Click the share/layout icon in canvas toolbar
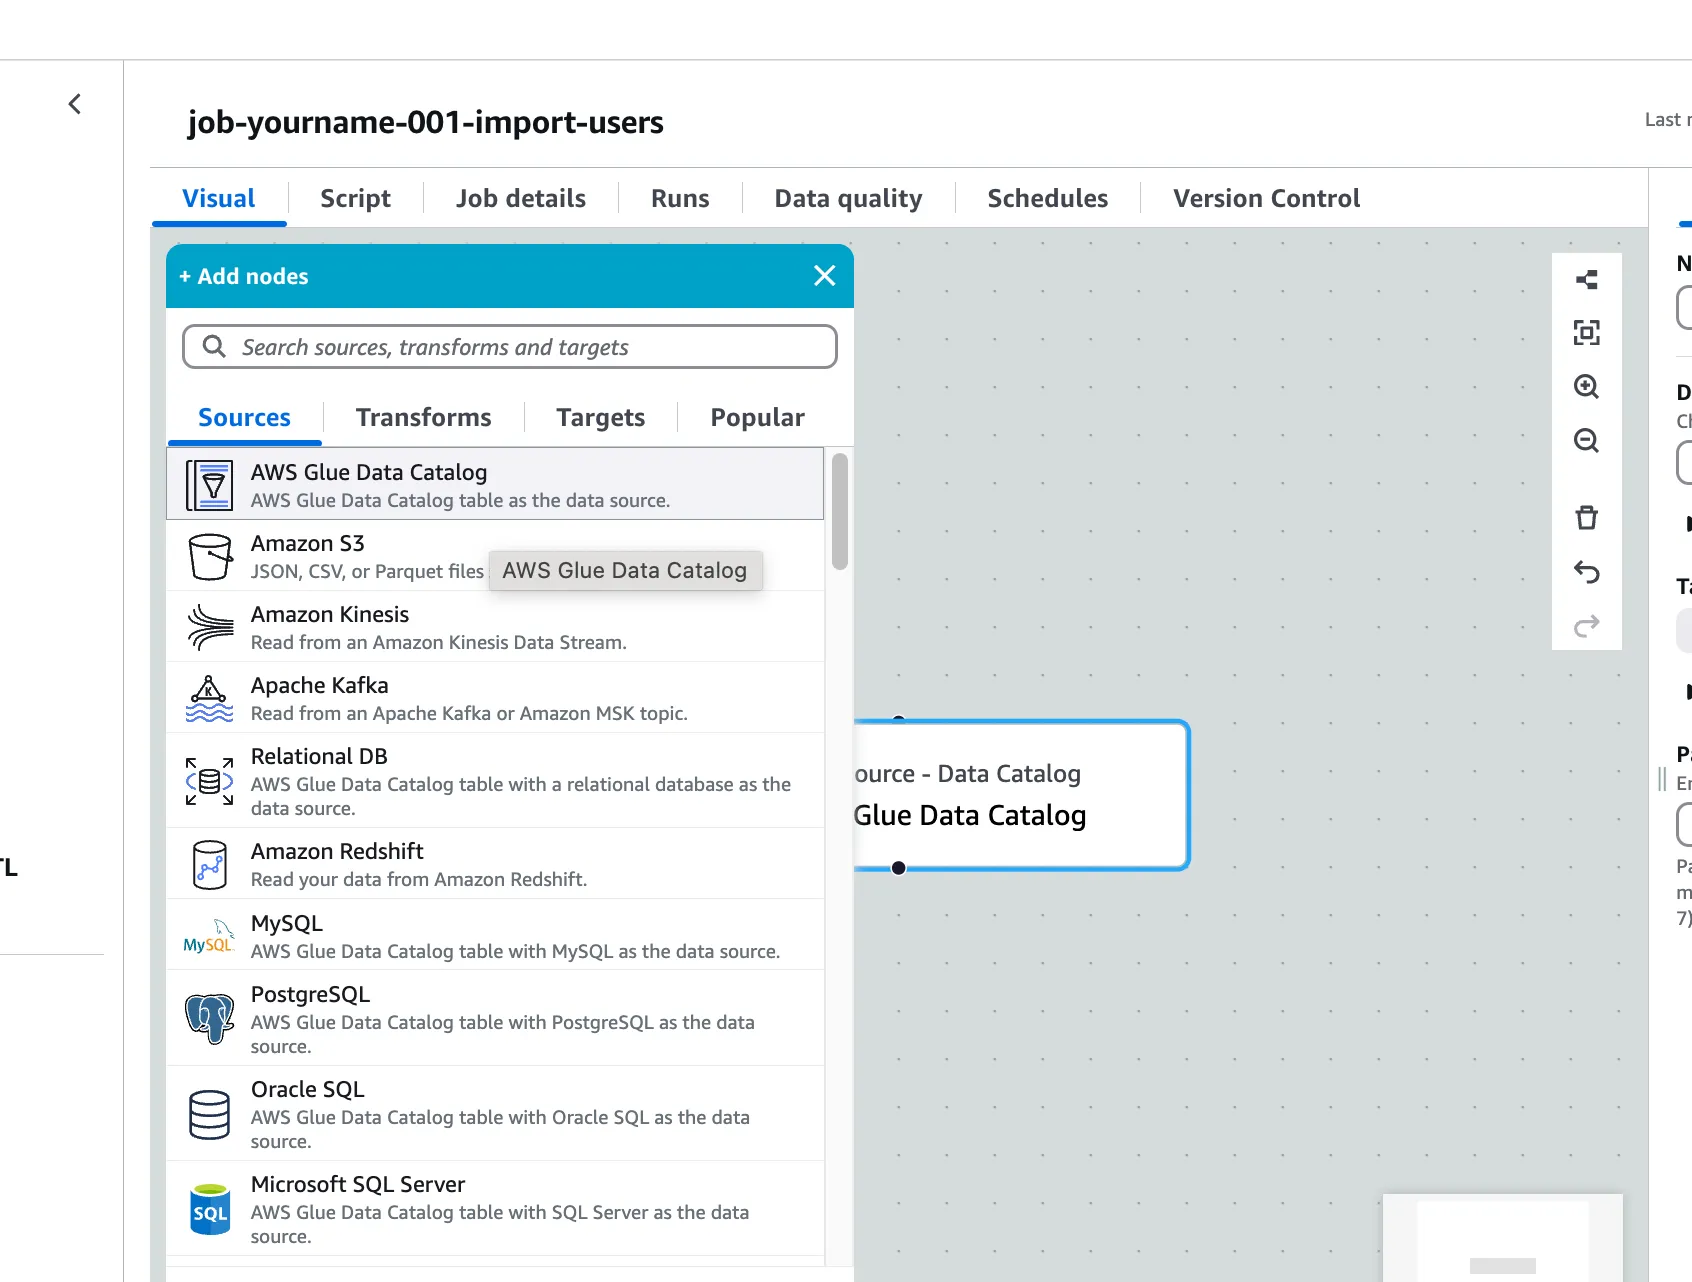 (x=1586, y=280)
